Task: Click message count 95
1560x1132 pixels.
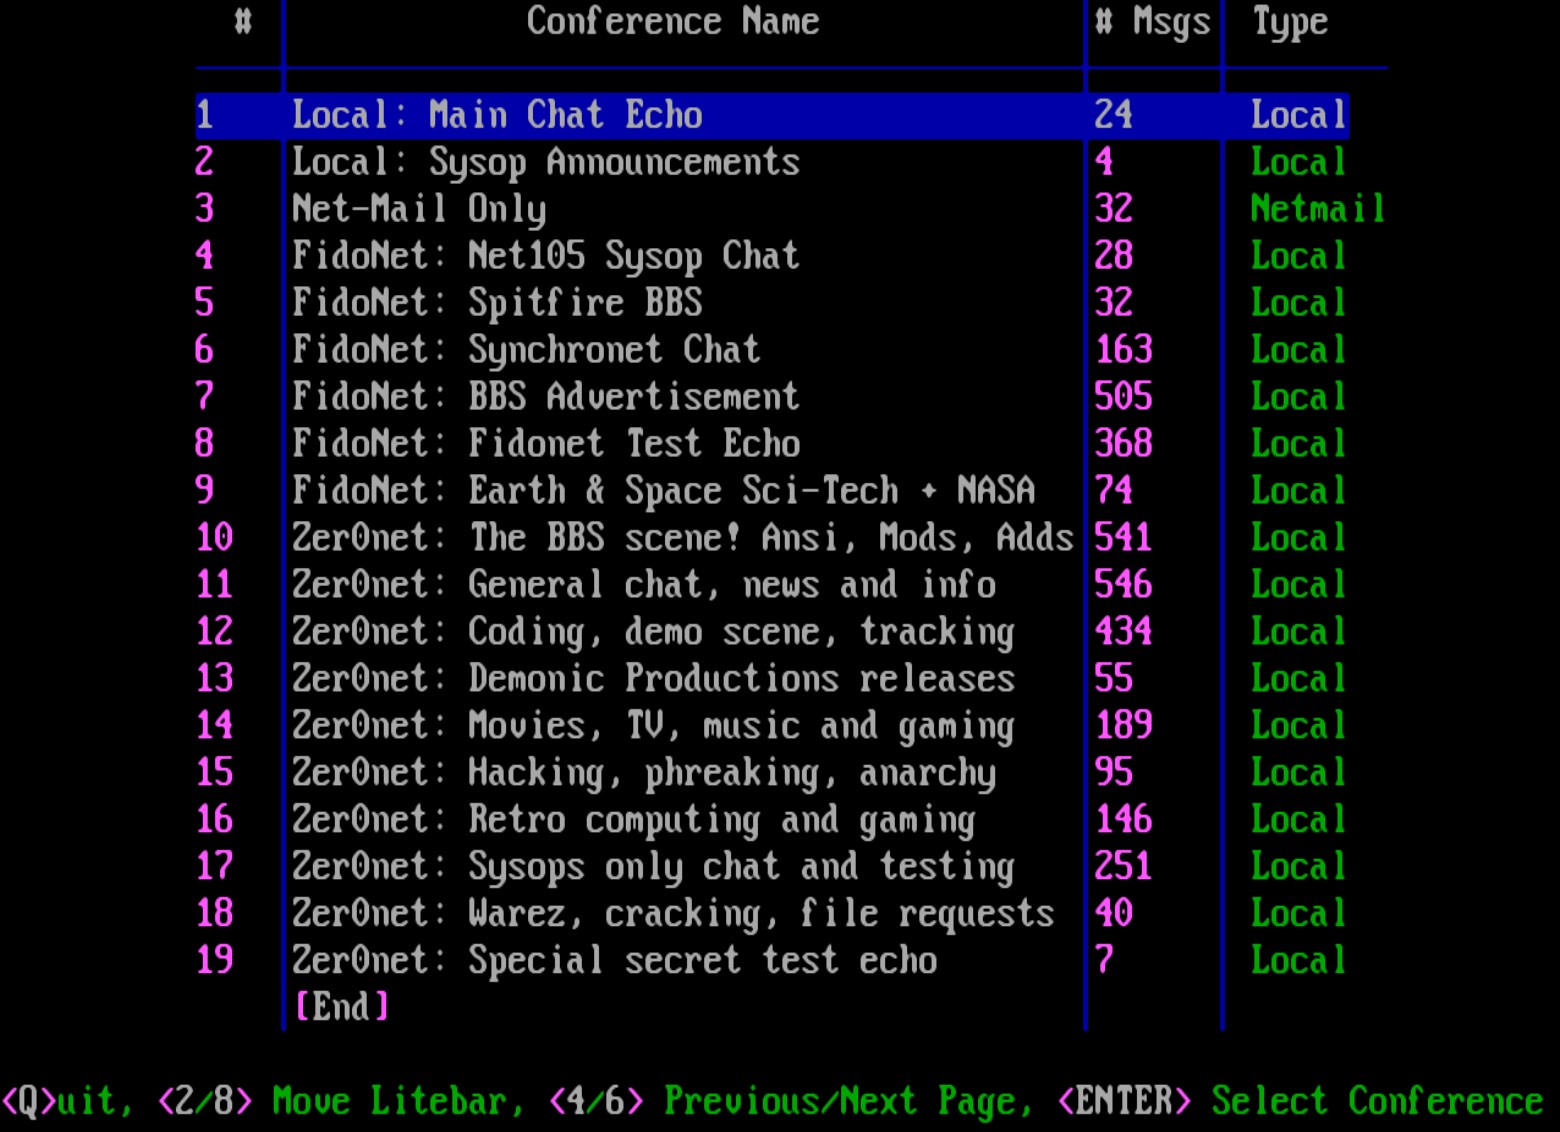Action: [1113, 773]
